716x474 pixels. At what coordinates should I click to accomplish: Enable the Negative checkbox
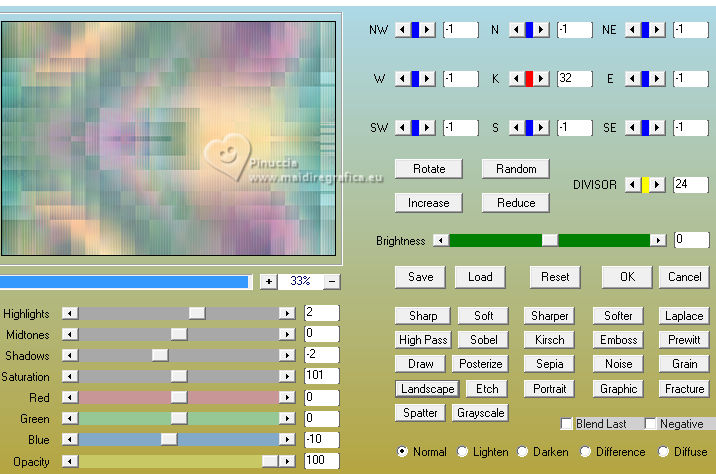[x=650, y=424]
